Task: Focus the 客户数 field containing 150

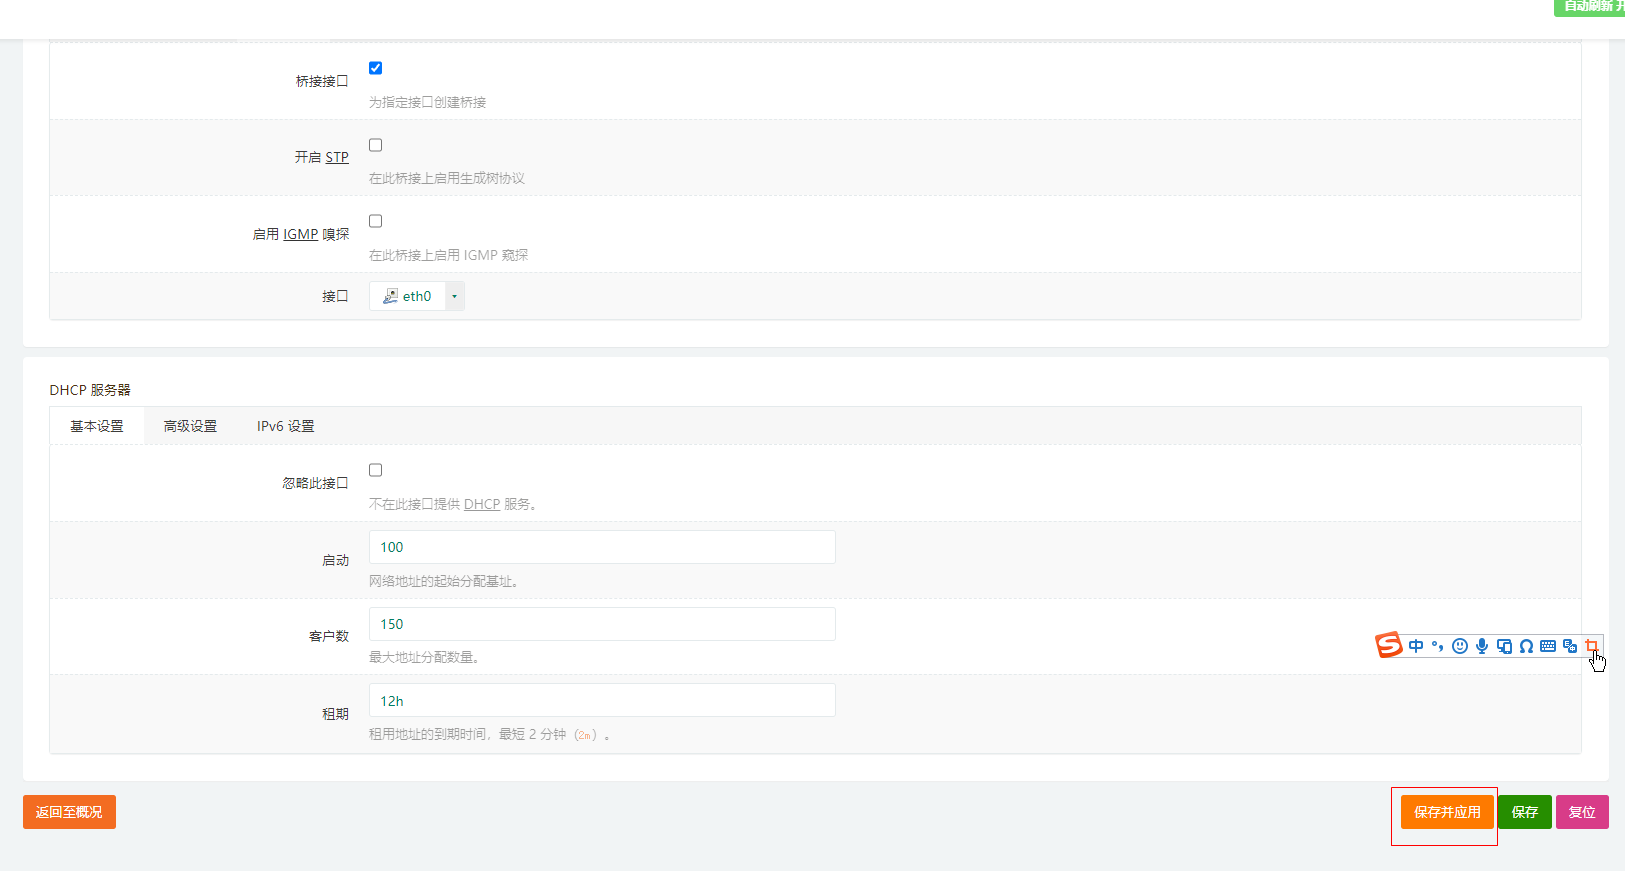Action: [602, 624]
